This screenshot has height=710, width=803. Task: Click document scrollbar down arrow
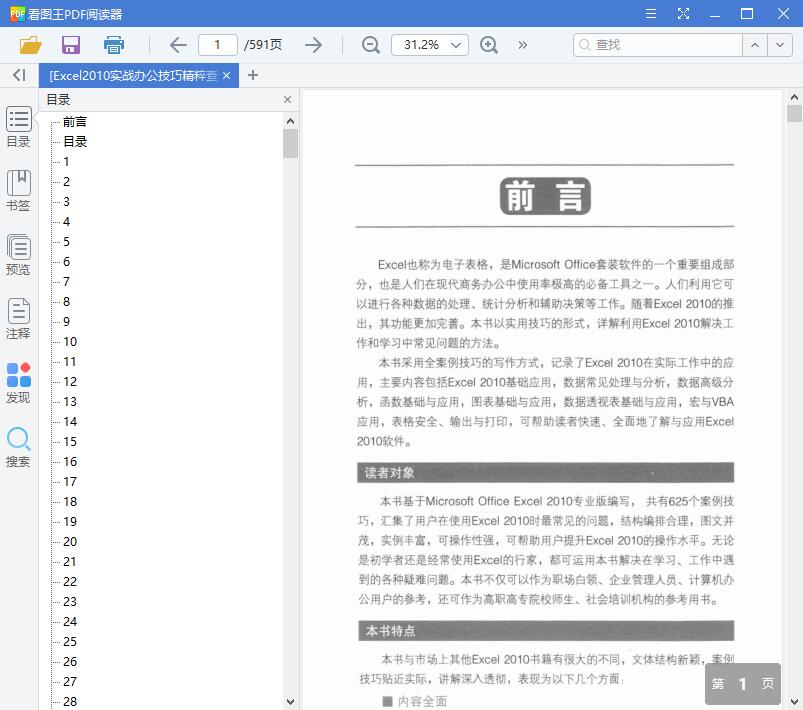[x=794, y=702]
